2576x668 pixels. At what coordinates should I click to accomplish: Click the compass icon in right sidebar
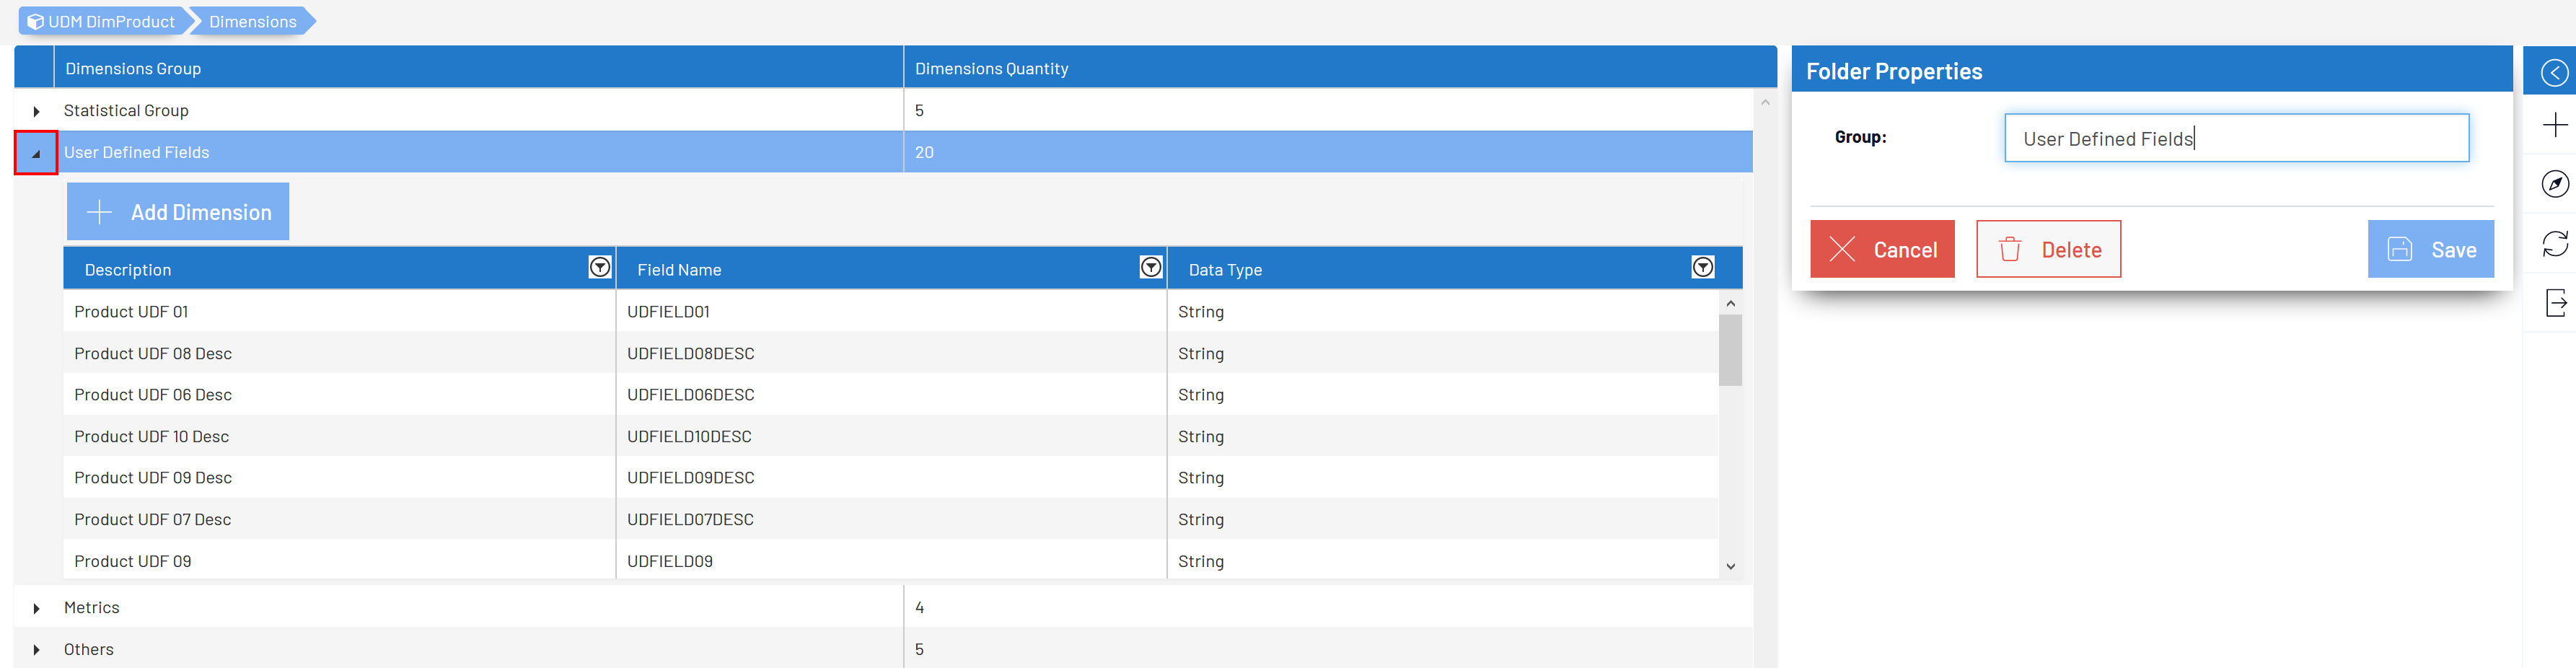[2554, 184]
